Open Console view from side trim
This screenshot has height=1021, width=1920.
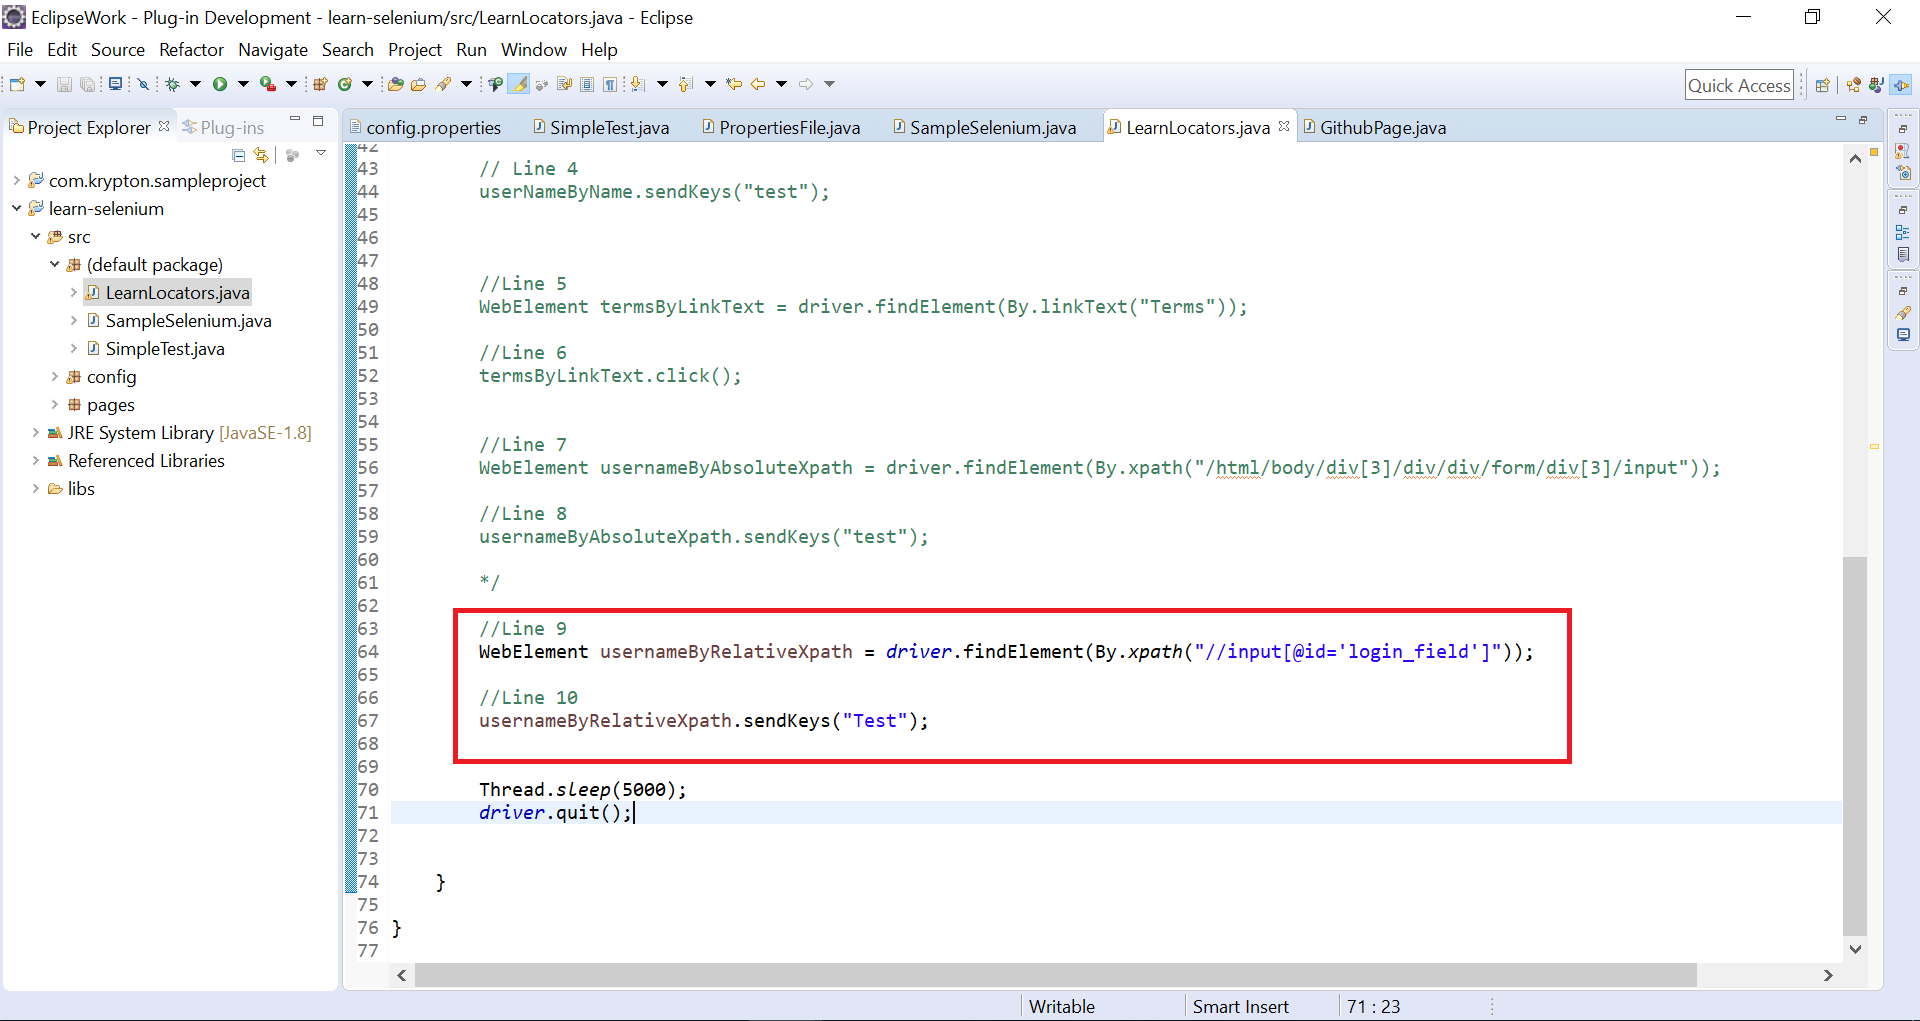point(1903,335)
